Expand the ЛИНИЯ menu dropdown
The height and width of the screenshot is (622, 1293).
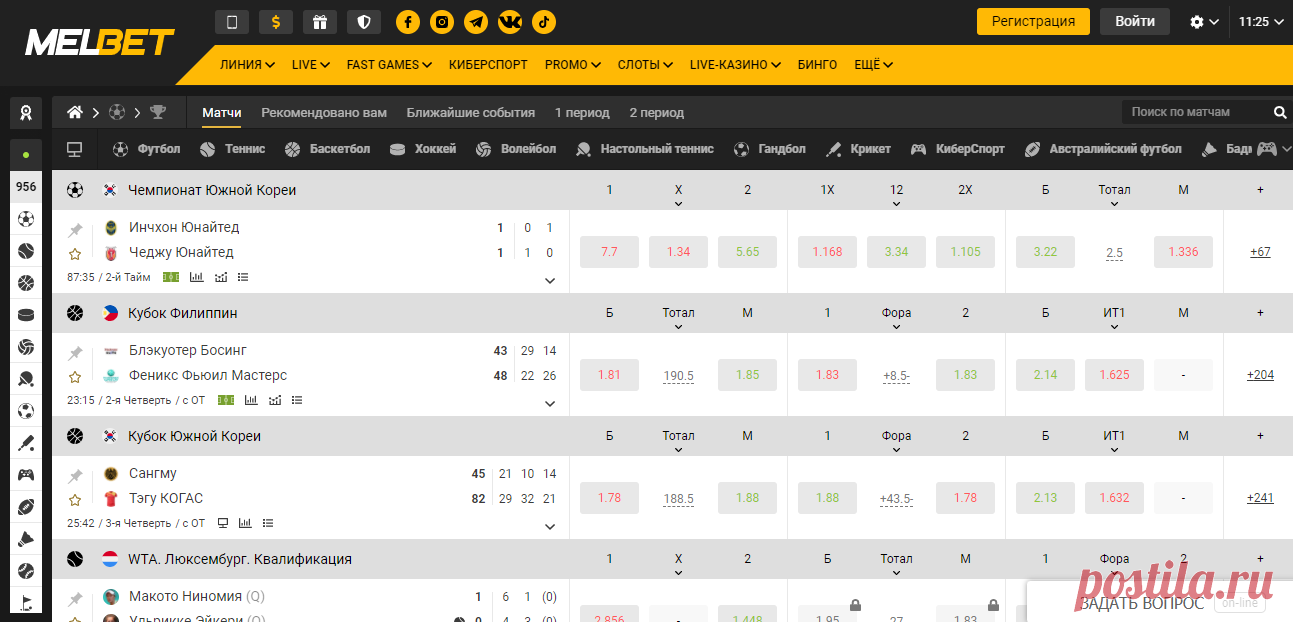coord(247,65)
